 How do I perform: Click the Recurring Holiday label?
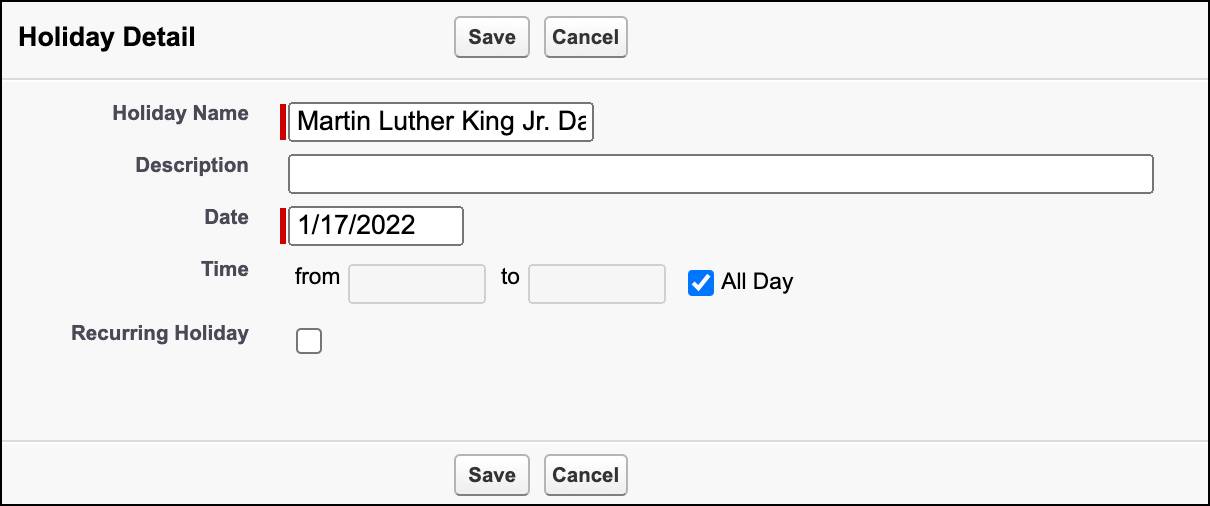[x=160, y=333]
